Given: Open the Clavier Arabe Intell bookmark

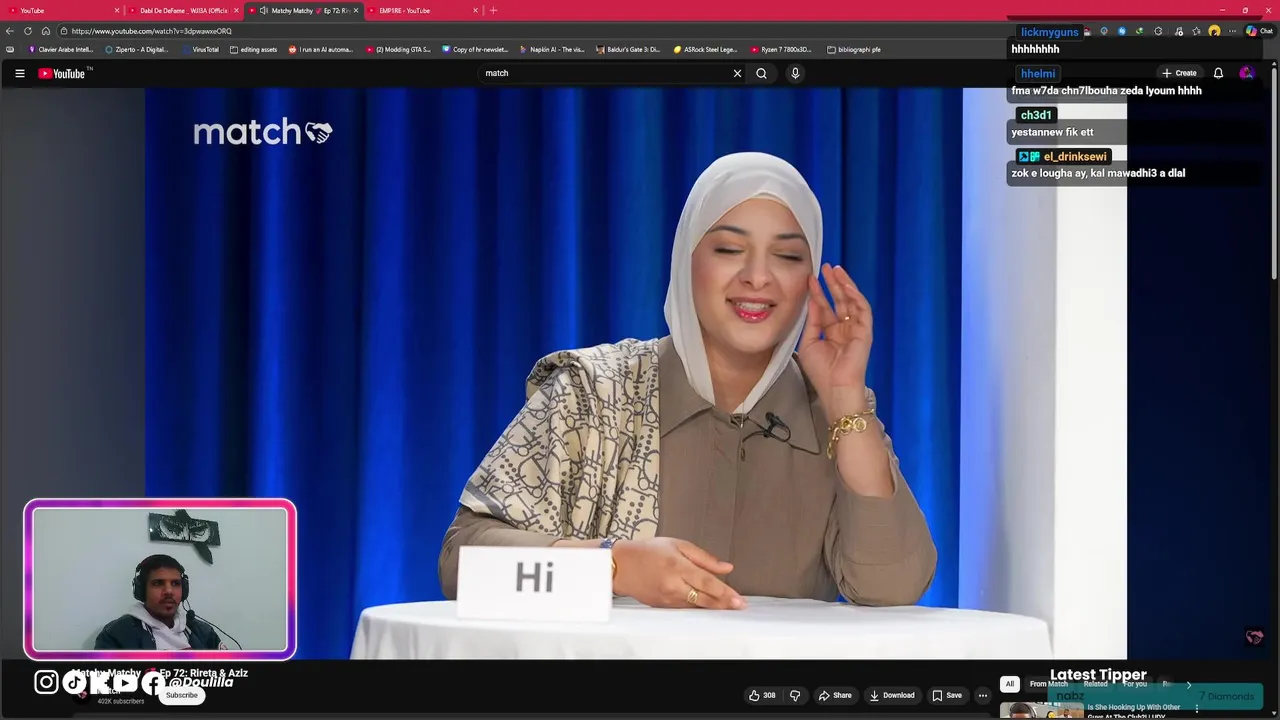Looking at the screenshot, I should coord(61,49).
